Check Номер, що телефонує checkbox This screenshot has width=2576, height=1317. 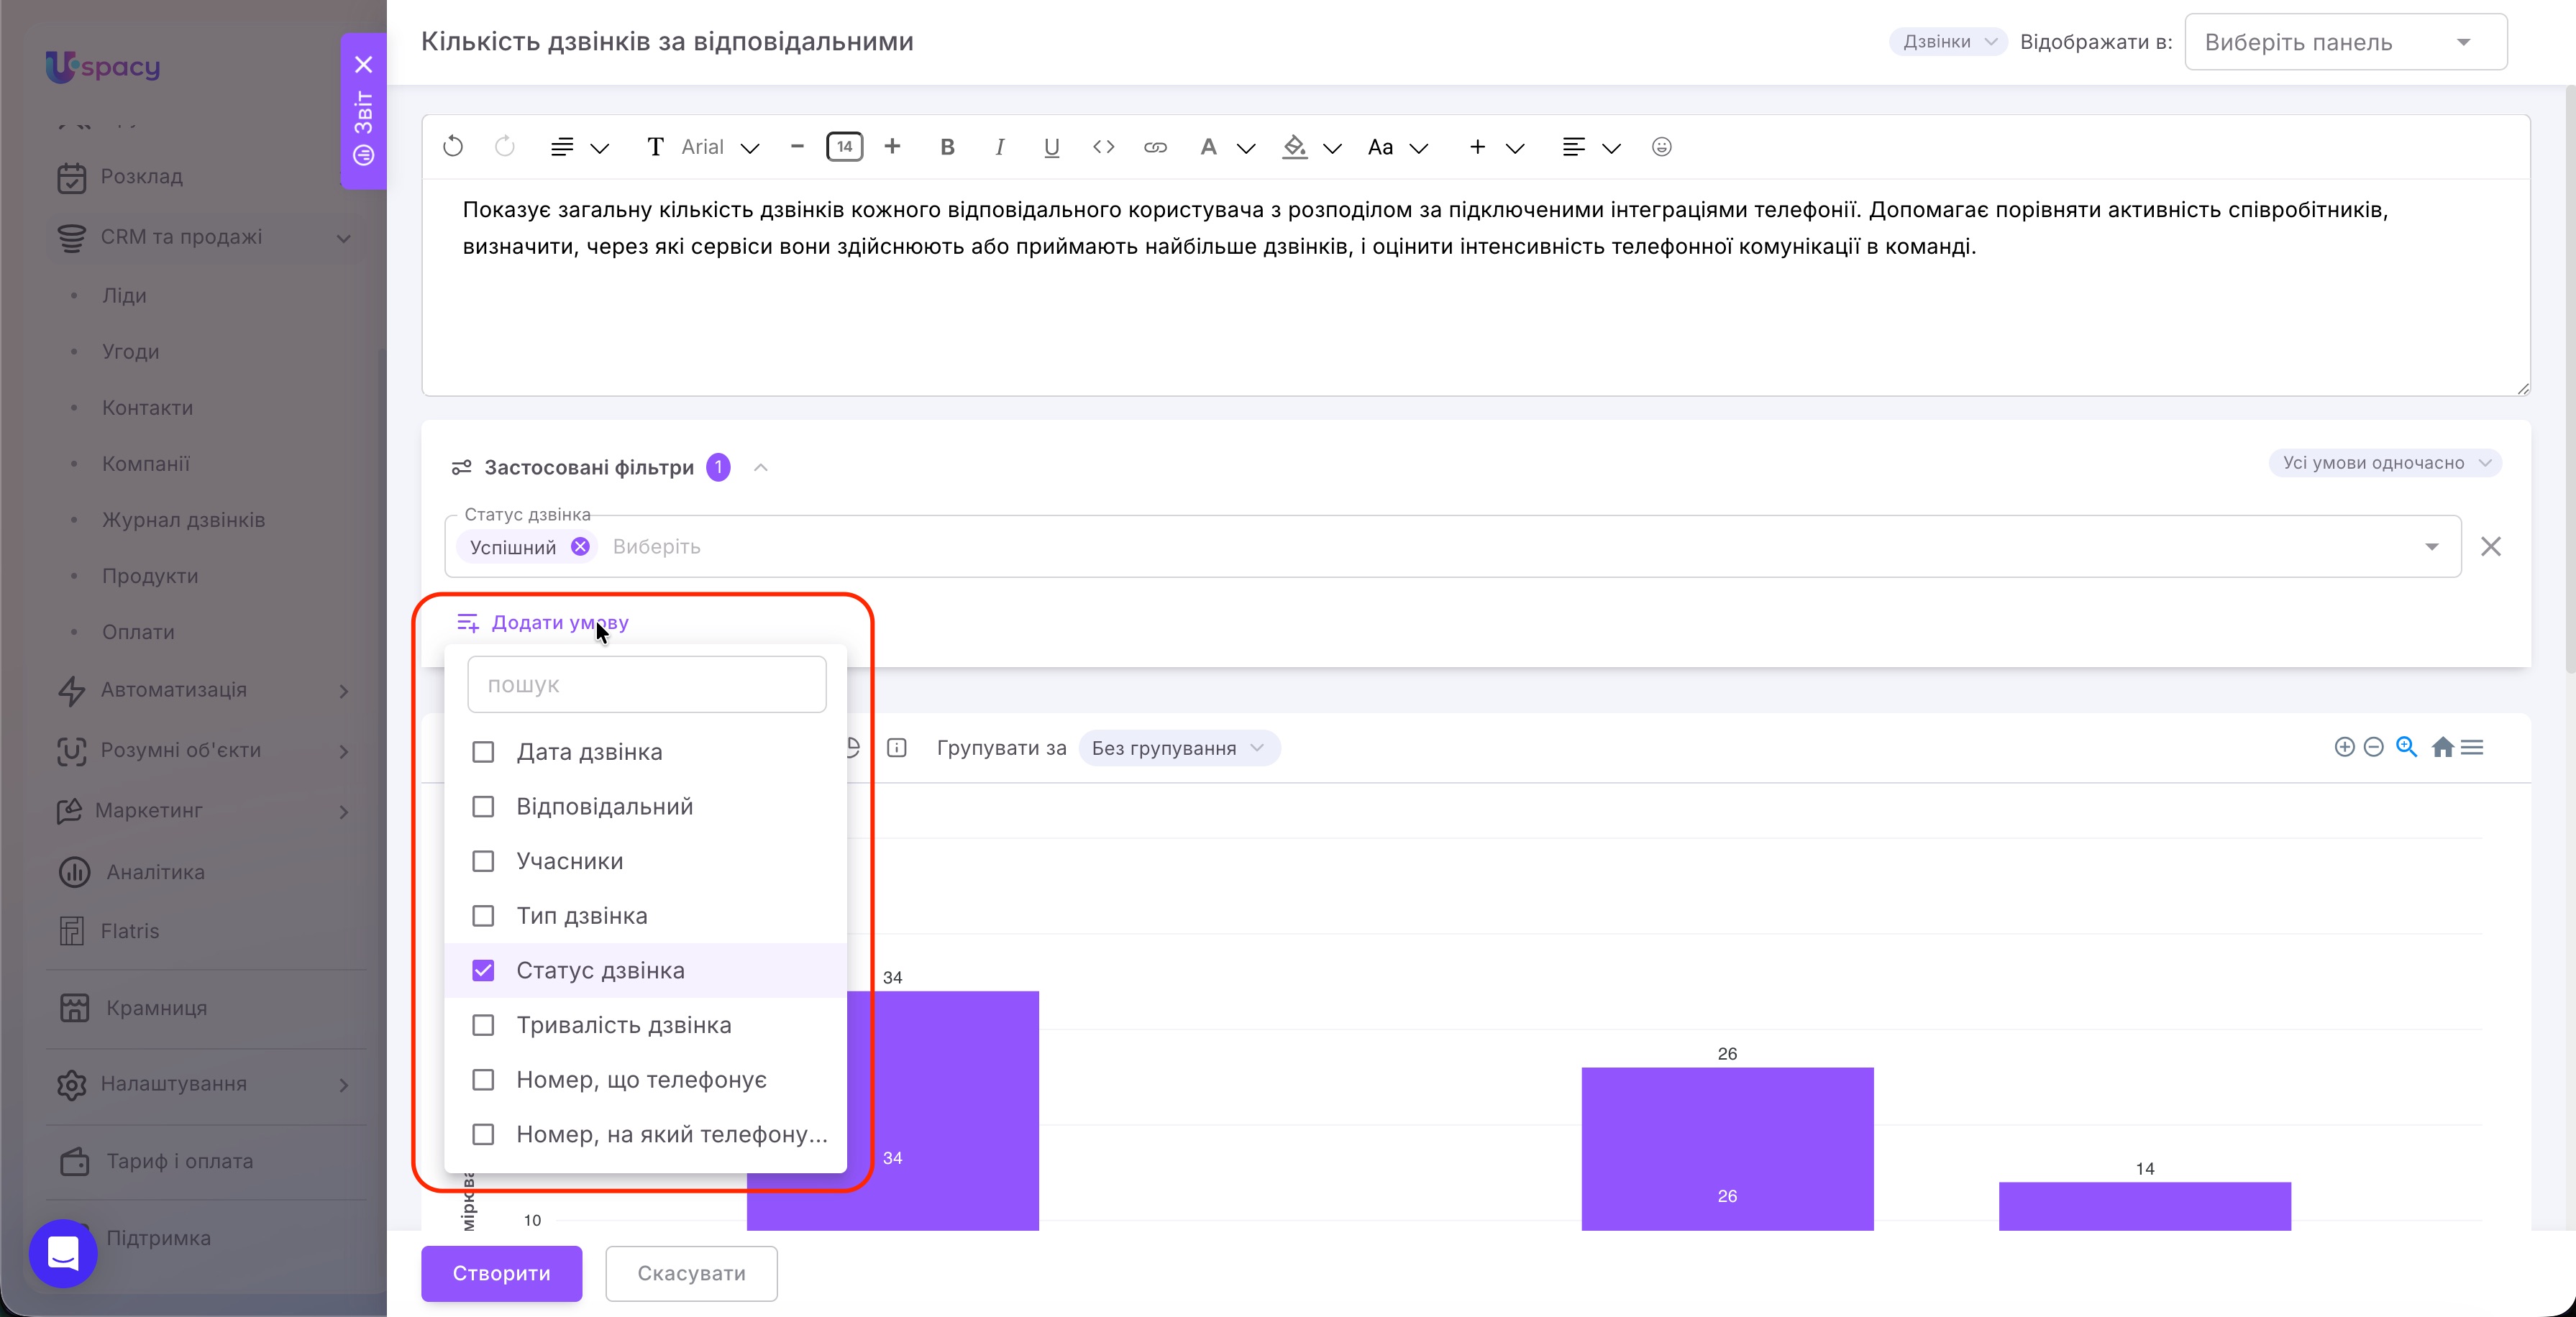pos(483,1080)
